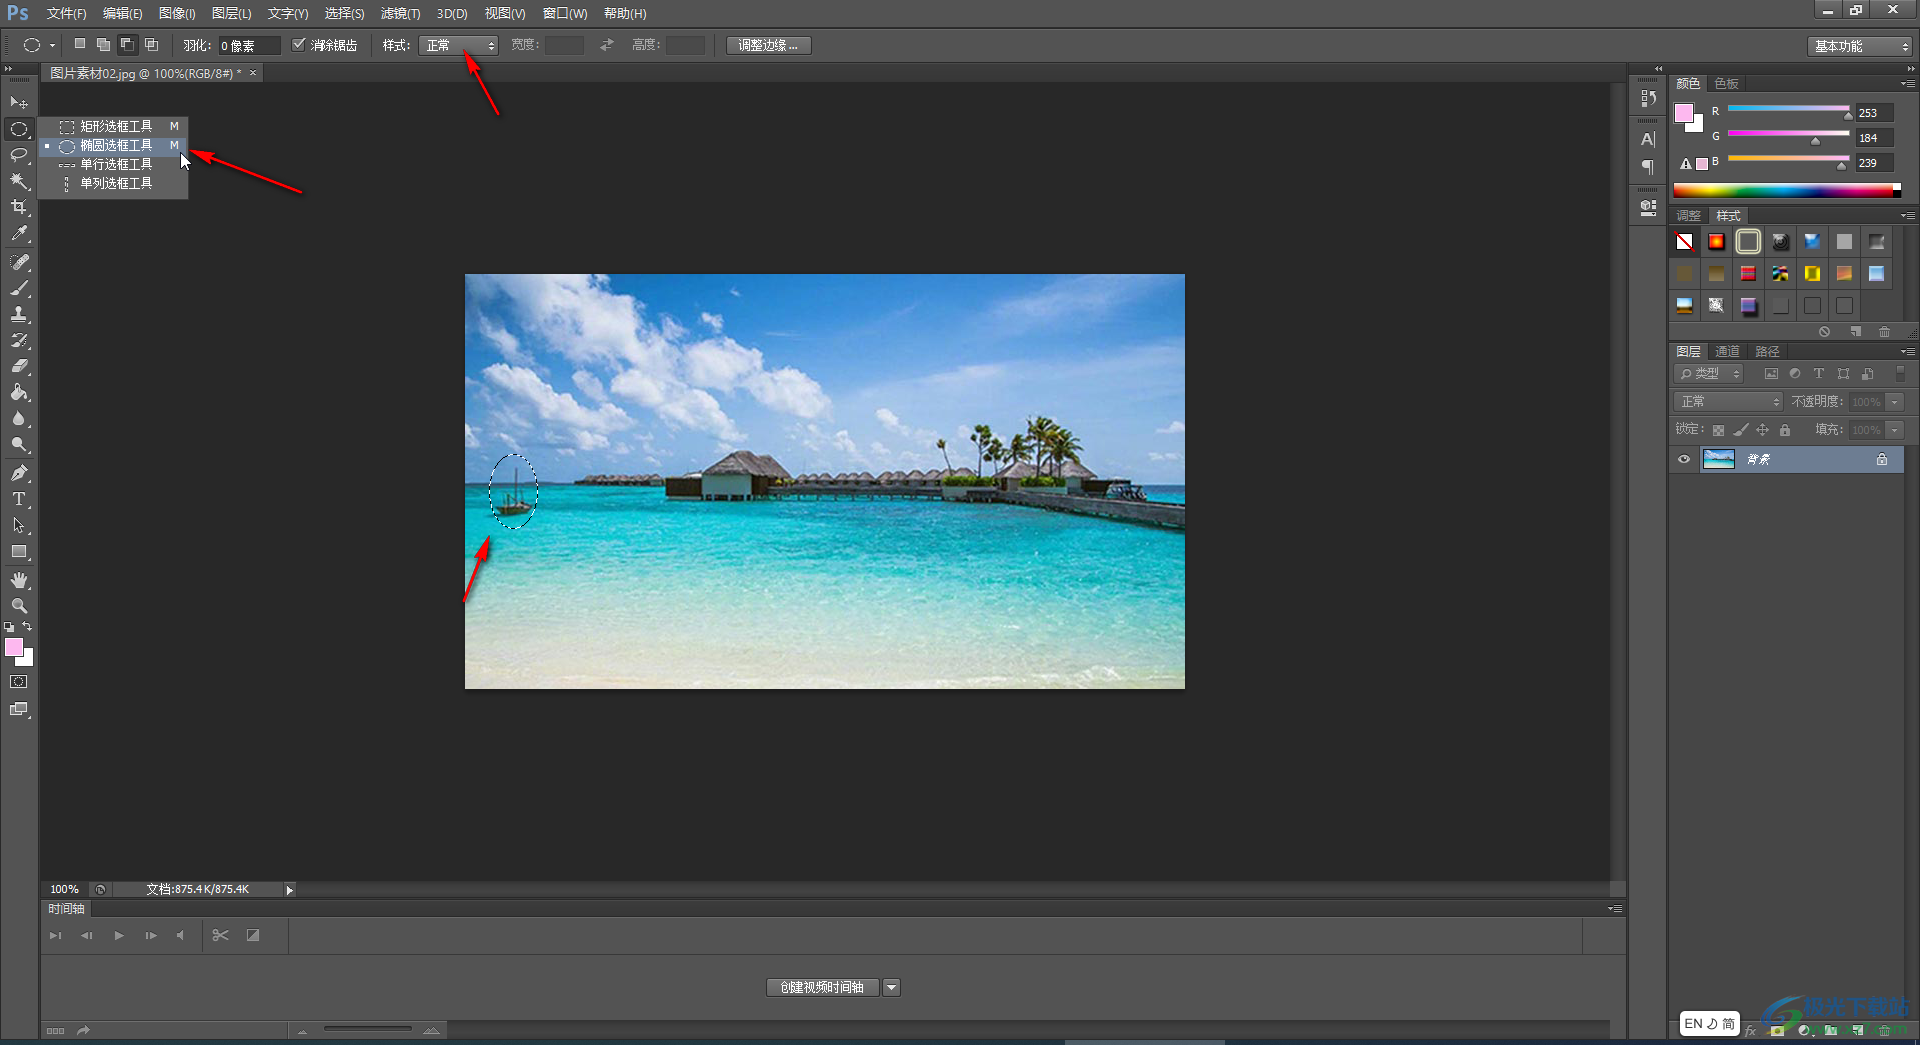Viewport: 1920px width, 1045px height.
Task: Select the Paint Bucket tool
Action: coord(19,392)
